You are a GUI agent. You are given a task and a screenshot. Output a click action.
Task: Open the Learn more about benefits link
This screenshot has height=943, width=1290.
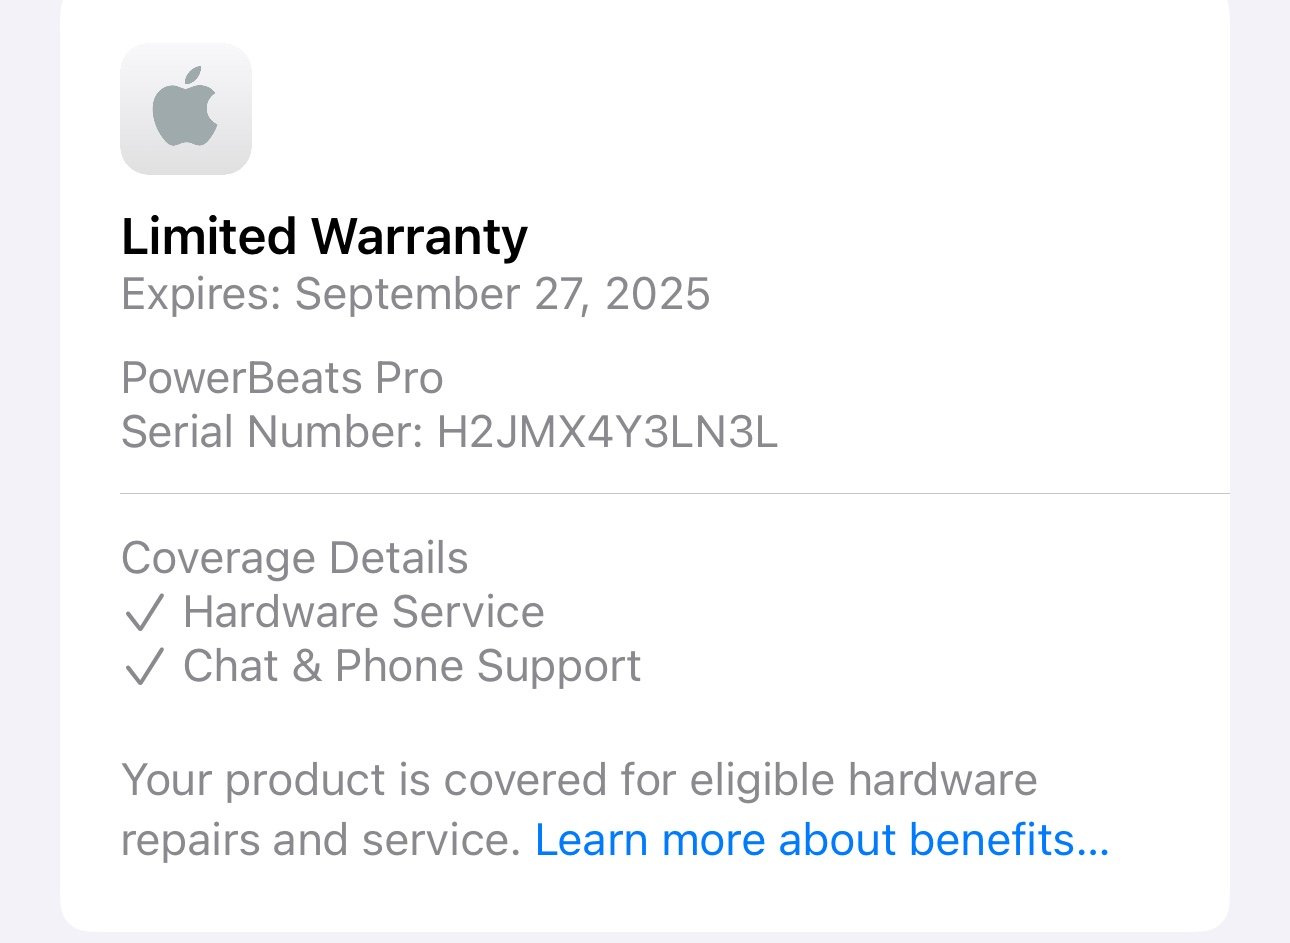[x=822, y=840]
